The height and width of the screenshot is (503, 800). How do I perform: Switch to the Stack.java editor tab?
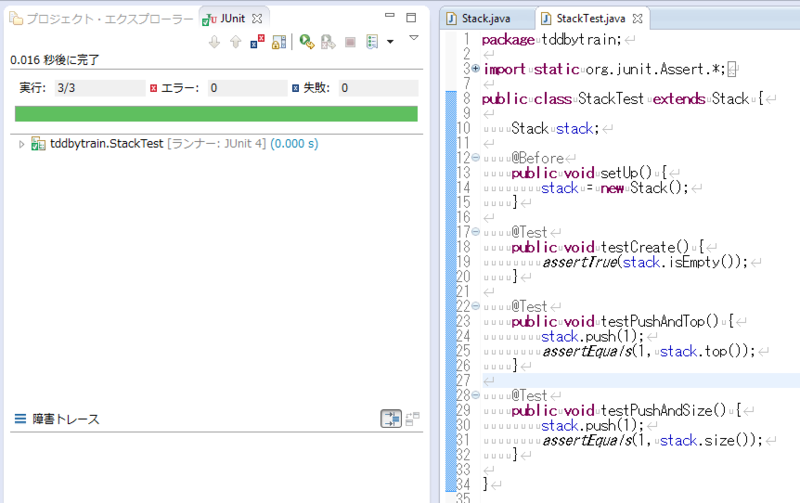[x=486, y=19]
